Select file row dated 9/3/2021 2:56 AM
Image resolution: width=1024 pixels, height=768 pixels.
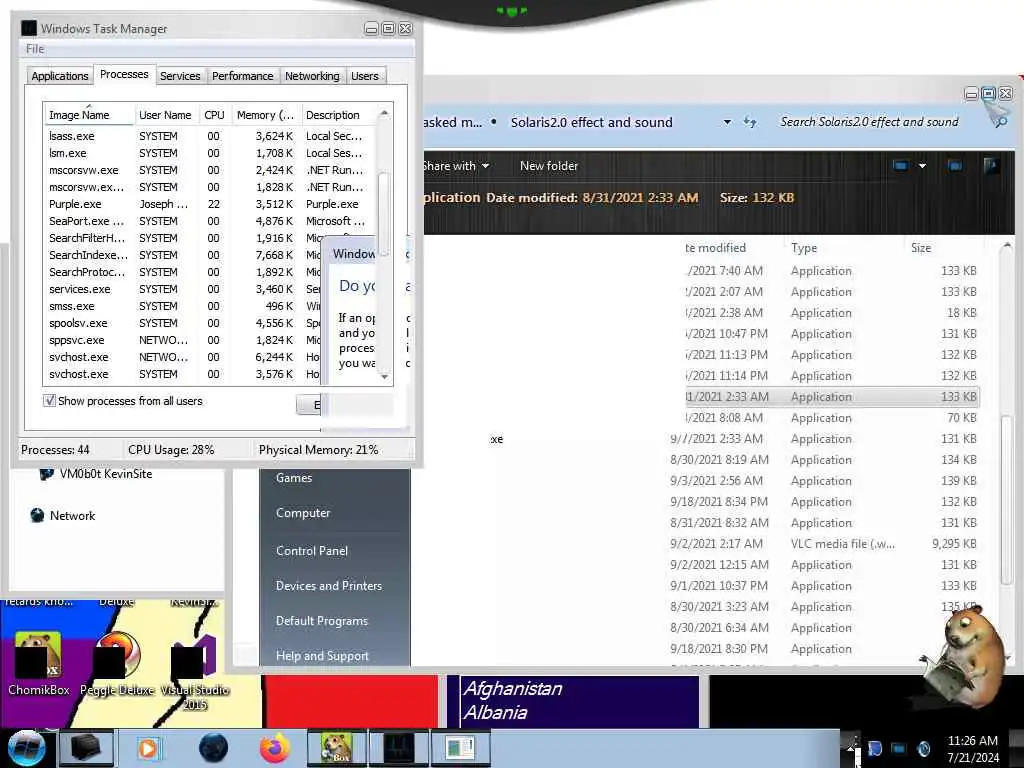point(824,481)
